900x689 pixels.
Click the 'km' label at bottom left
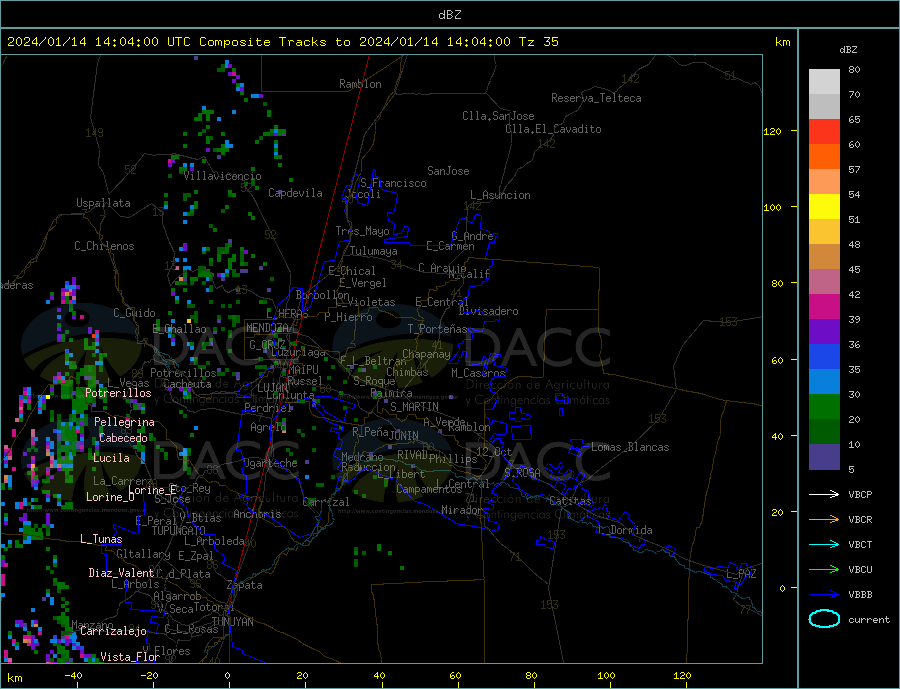click(x=15, y=678)
